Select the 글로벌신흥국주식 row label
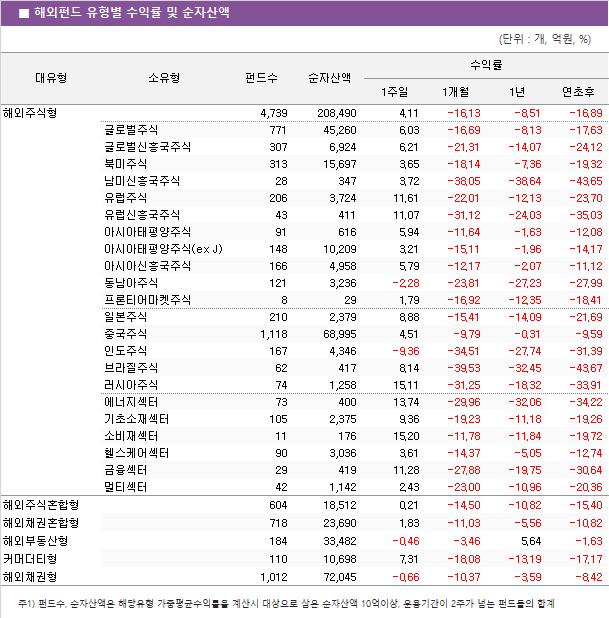The width and height of the screenshot is (609, 618). pyautogui.click(x=147, y=147)
